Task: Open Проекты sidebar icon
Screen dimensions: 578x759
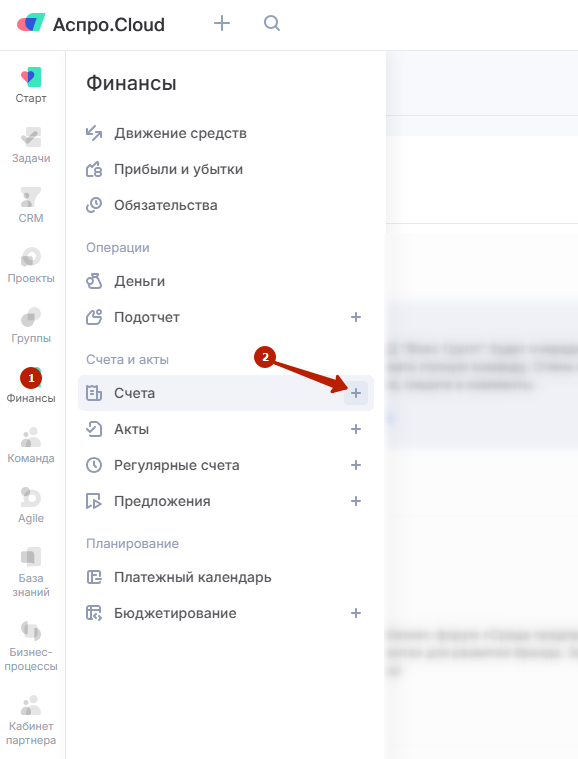Action: tap(31, 265)
